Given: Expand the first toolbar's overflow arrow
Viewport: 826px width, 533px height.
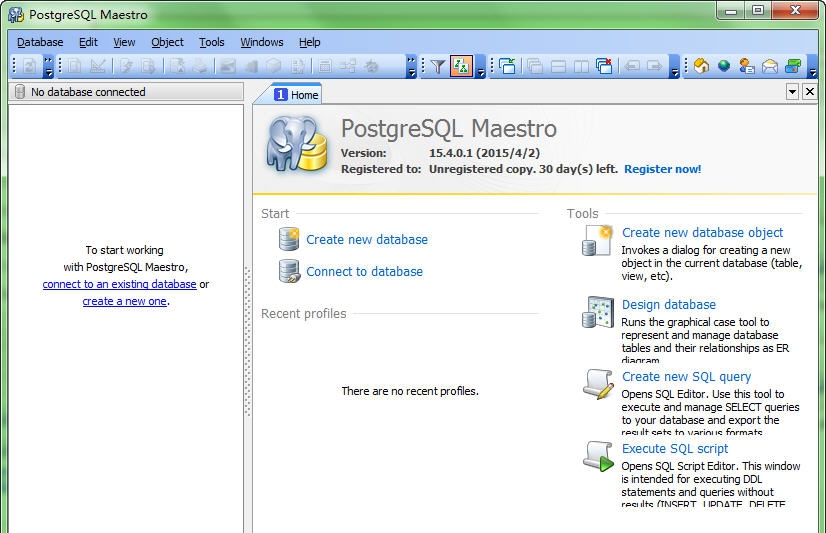Looking at the screenshot, I should pyautogui.click(x=48, y=66).
